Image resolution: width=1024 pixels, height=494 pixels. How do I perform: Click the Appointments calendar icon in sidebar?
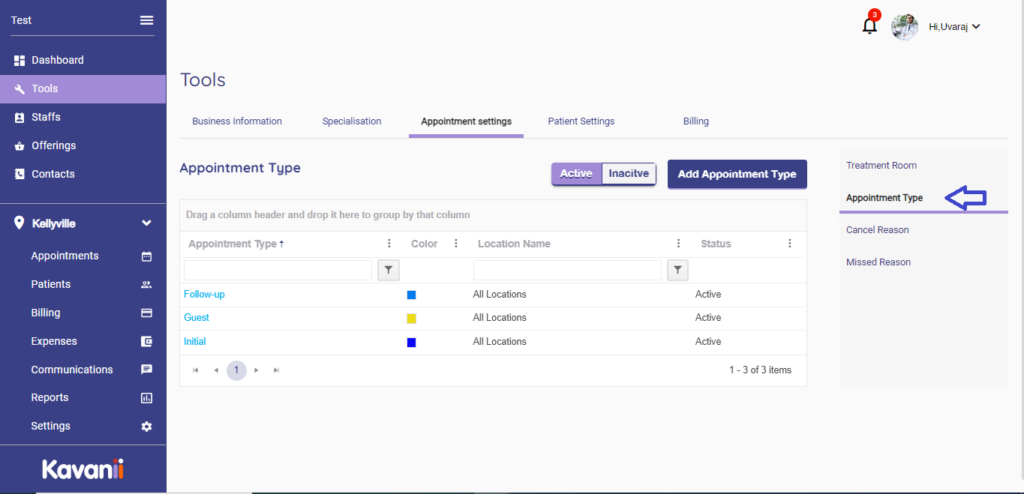pos(147,256)
